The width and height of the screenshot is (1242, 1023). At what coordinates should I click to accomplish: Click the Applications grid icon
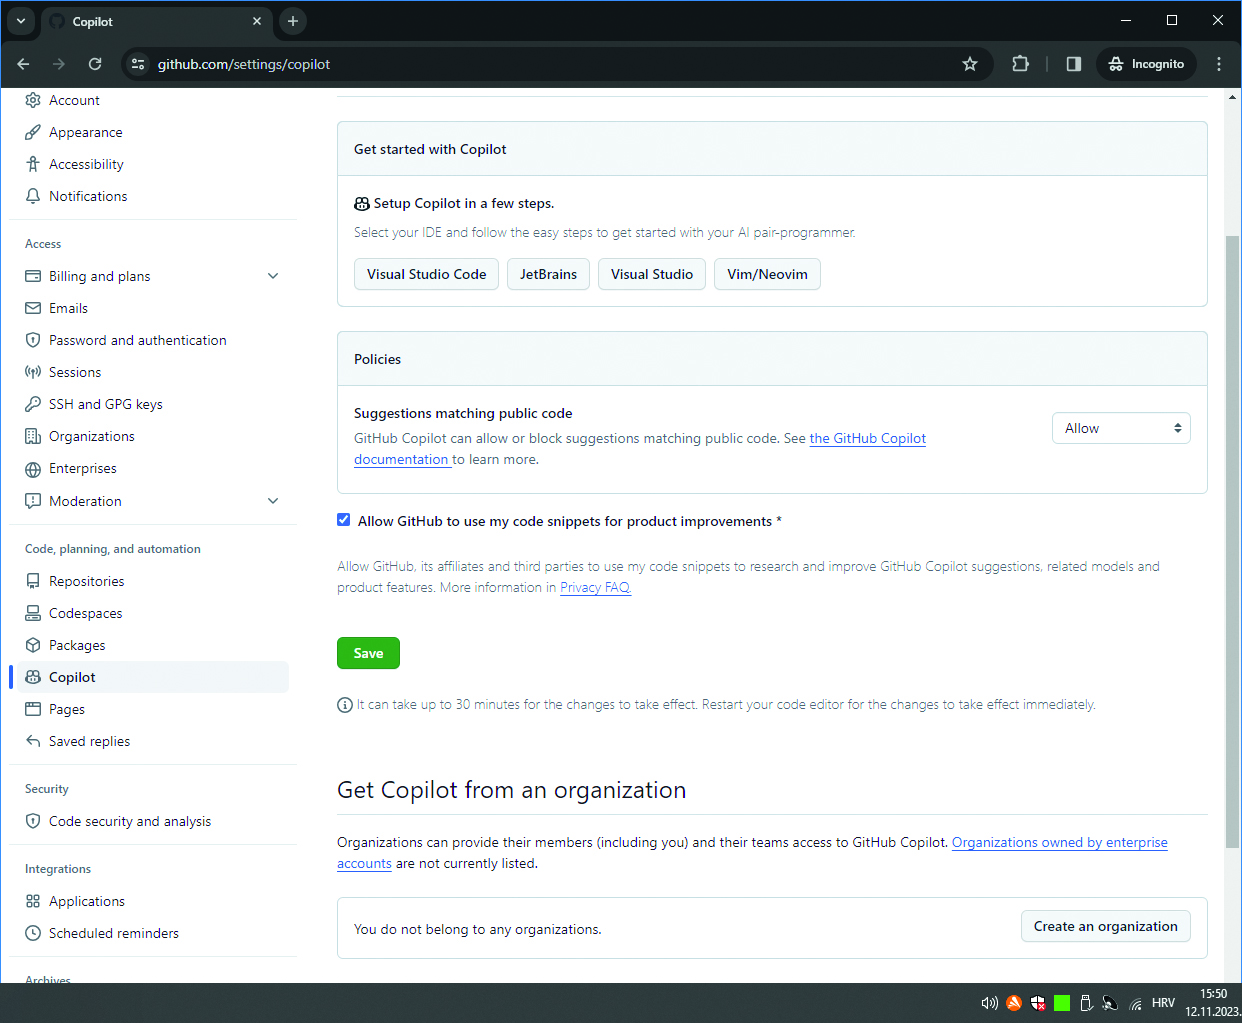click(x=33, y=901)
